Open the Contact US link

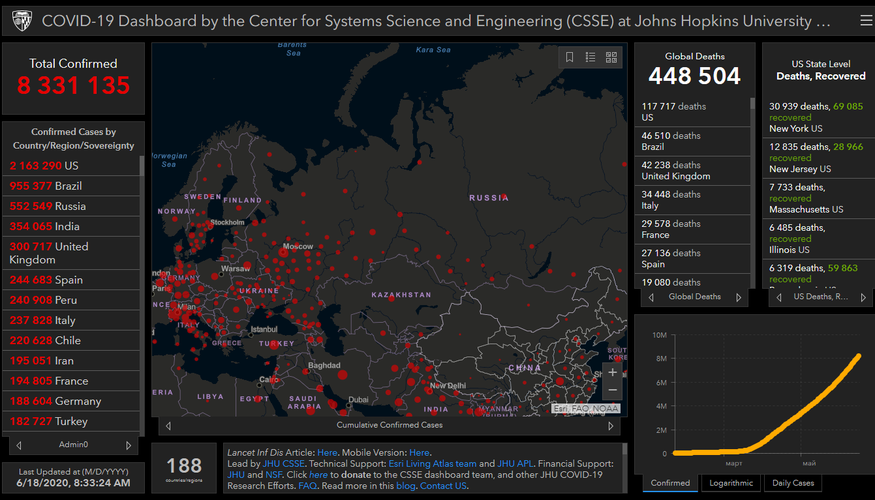tap(443, 486)
